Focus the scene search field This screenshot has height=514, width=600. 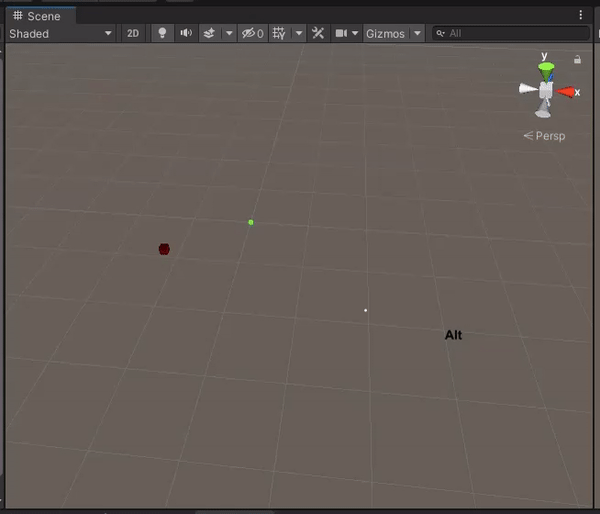[511, 33]
